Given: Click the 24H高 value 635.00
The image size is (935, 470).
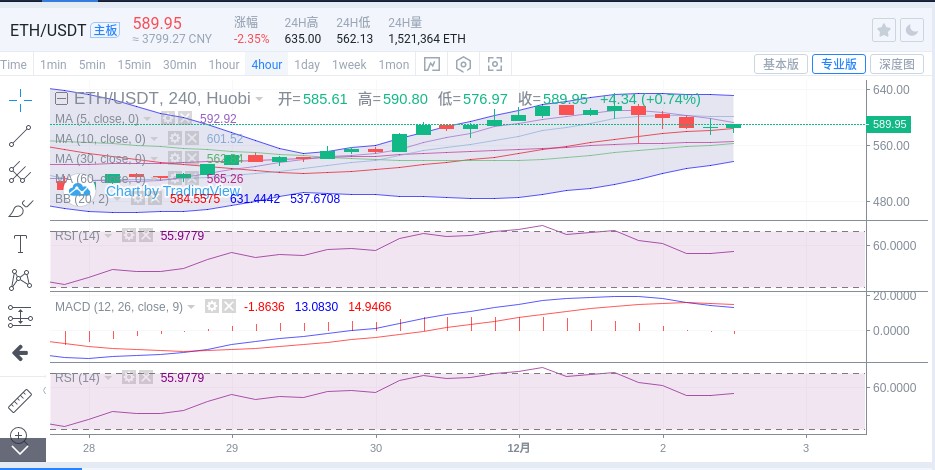Looking at the screenshot, I should pos(303,39).
